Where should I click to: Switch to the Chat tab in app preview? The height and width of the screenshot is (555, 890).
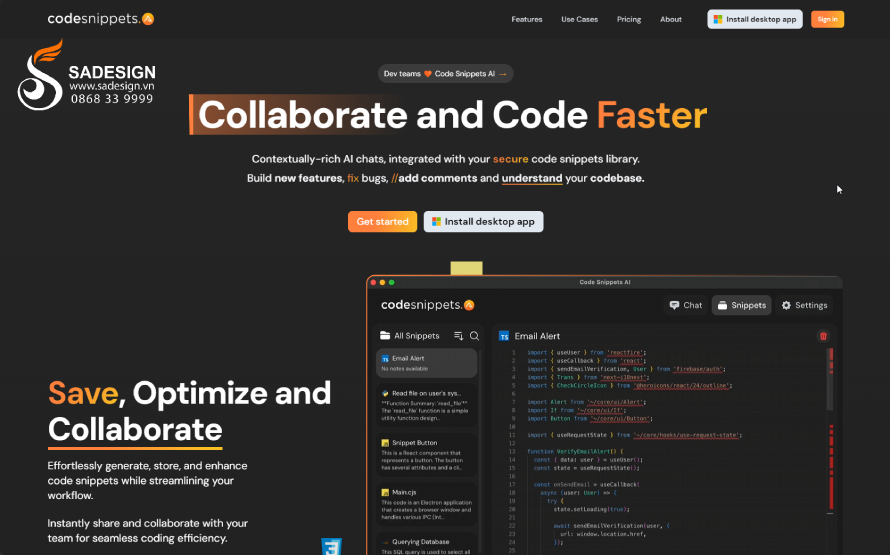pos(686,305)
